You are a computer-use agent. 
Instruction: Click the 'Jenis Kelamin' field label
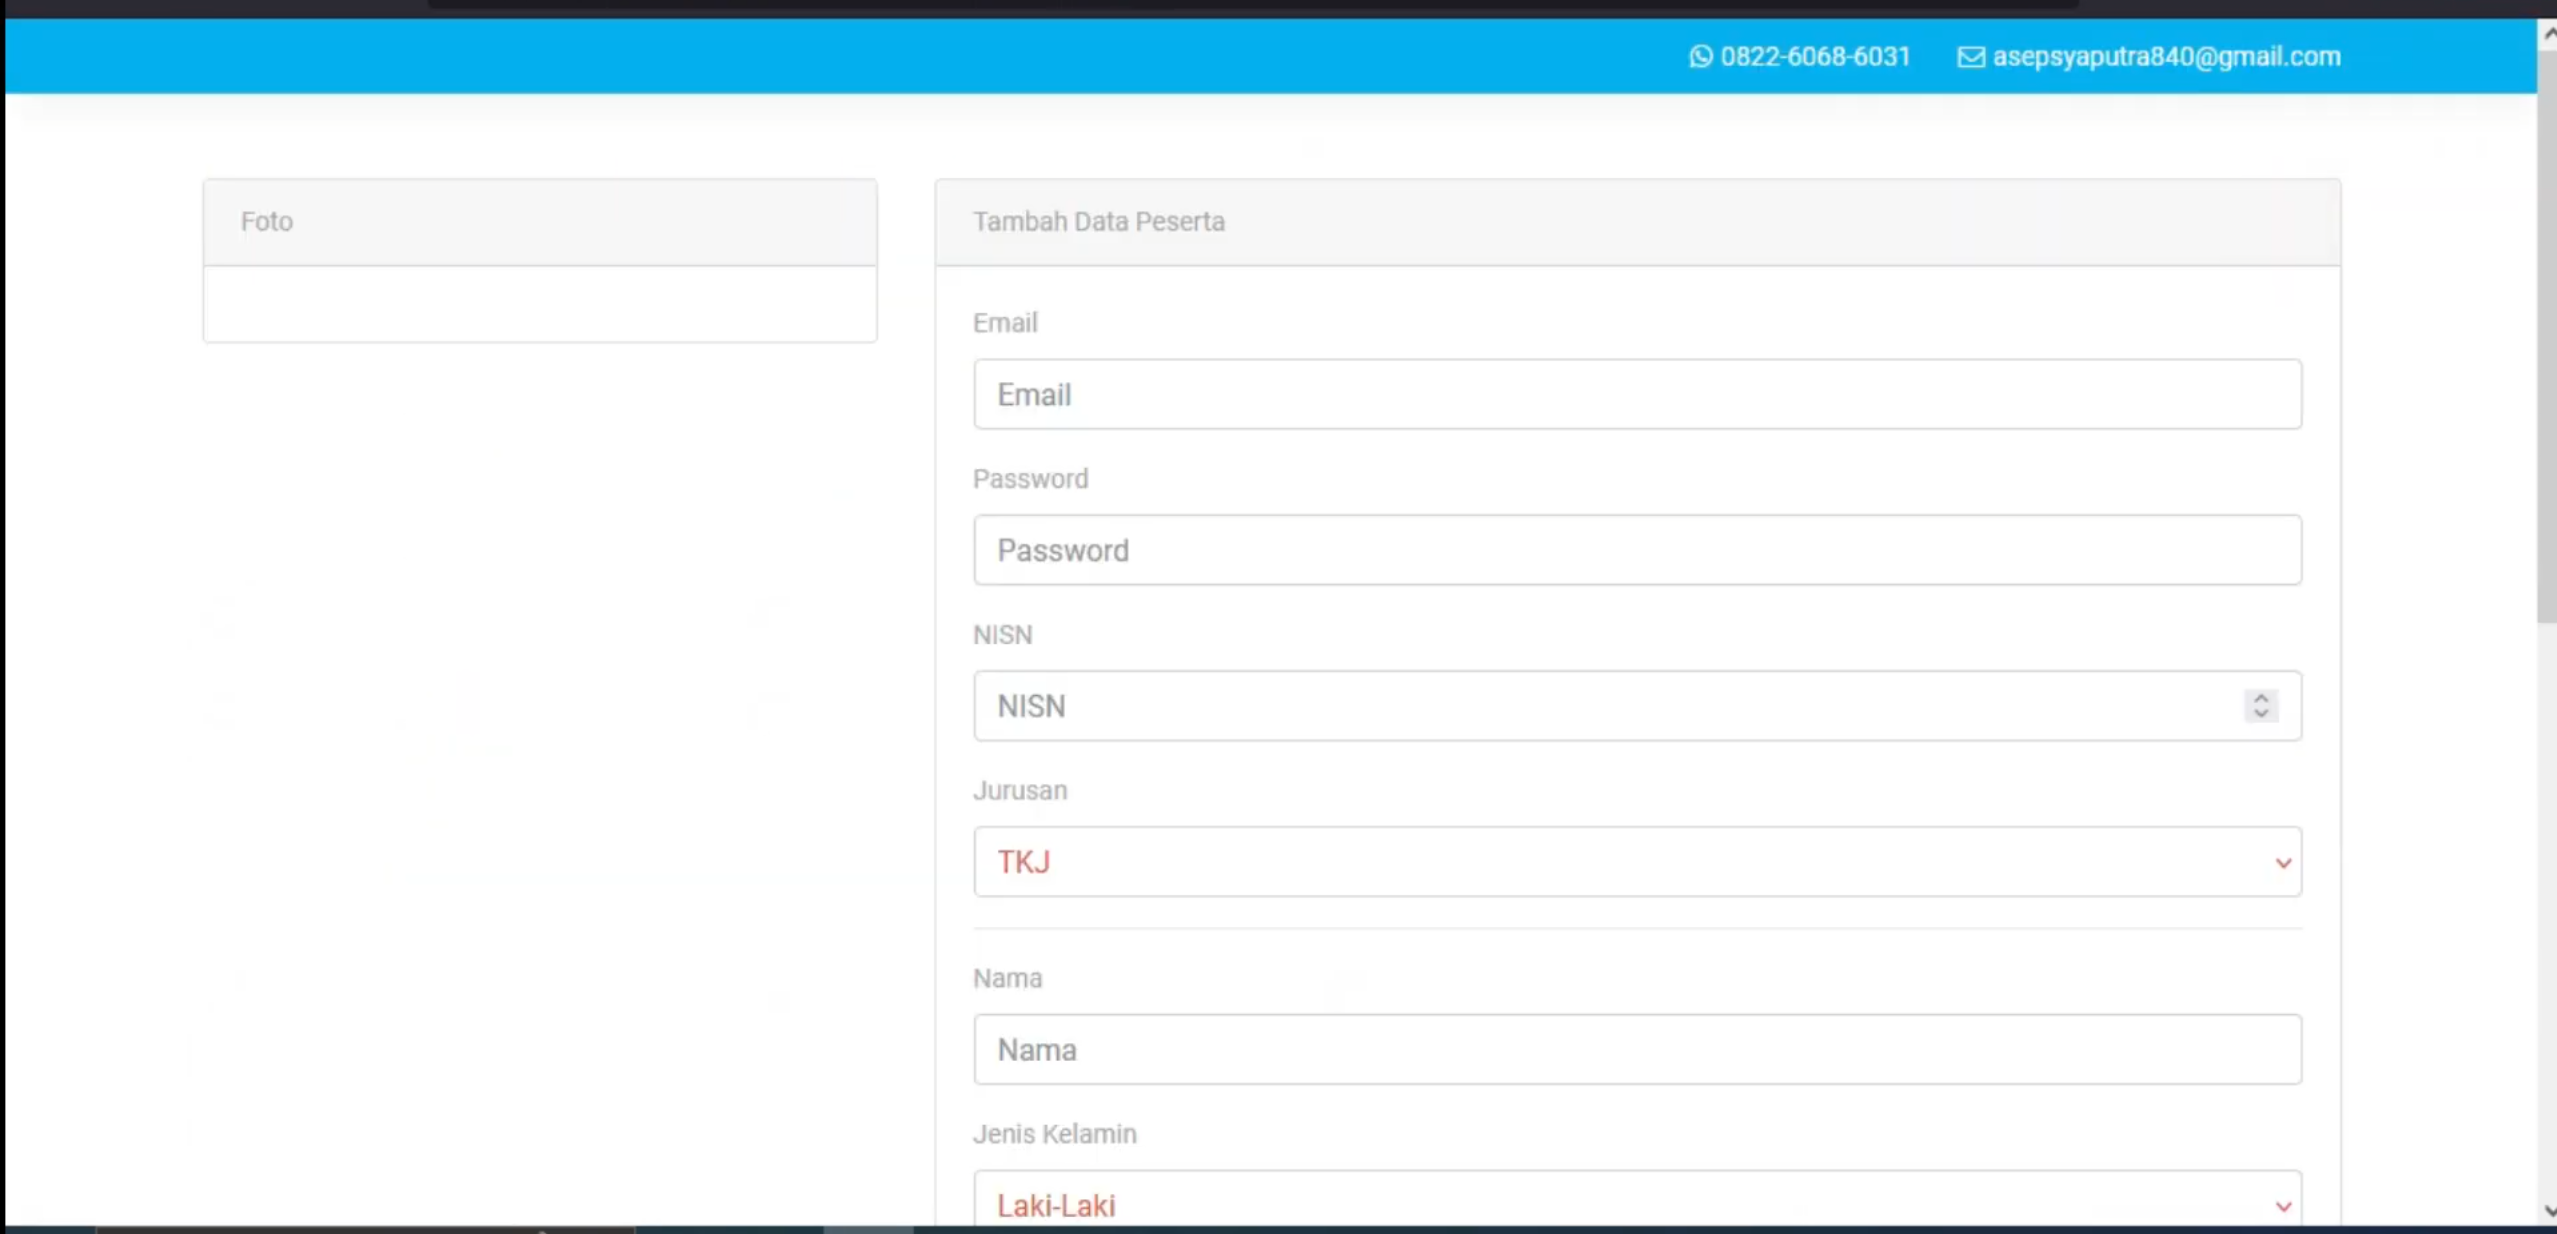[1054, 1134]
